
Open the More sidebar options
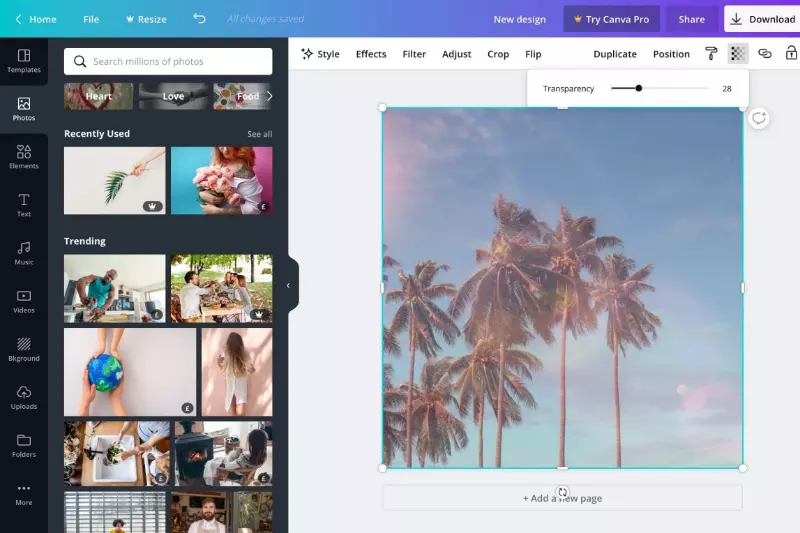click(24, 494)
